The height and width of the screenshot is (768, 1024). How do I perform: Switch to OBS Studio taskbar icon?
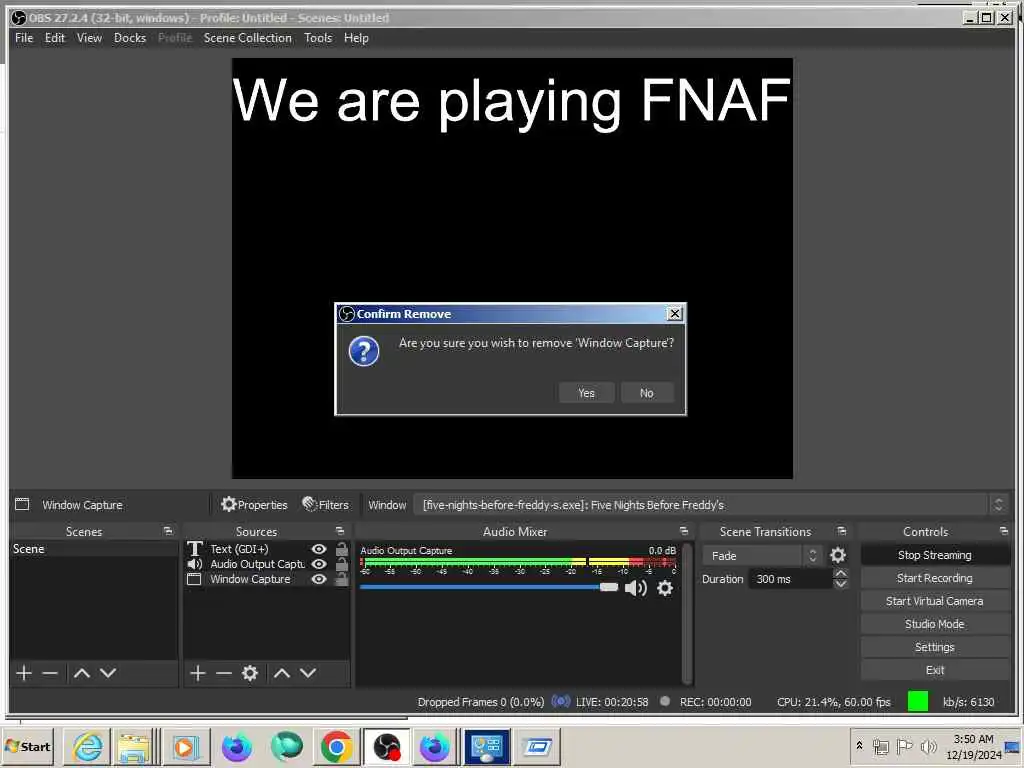(387, 746)
